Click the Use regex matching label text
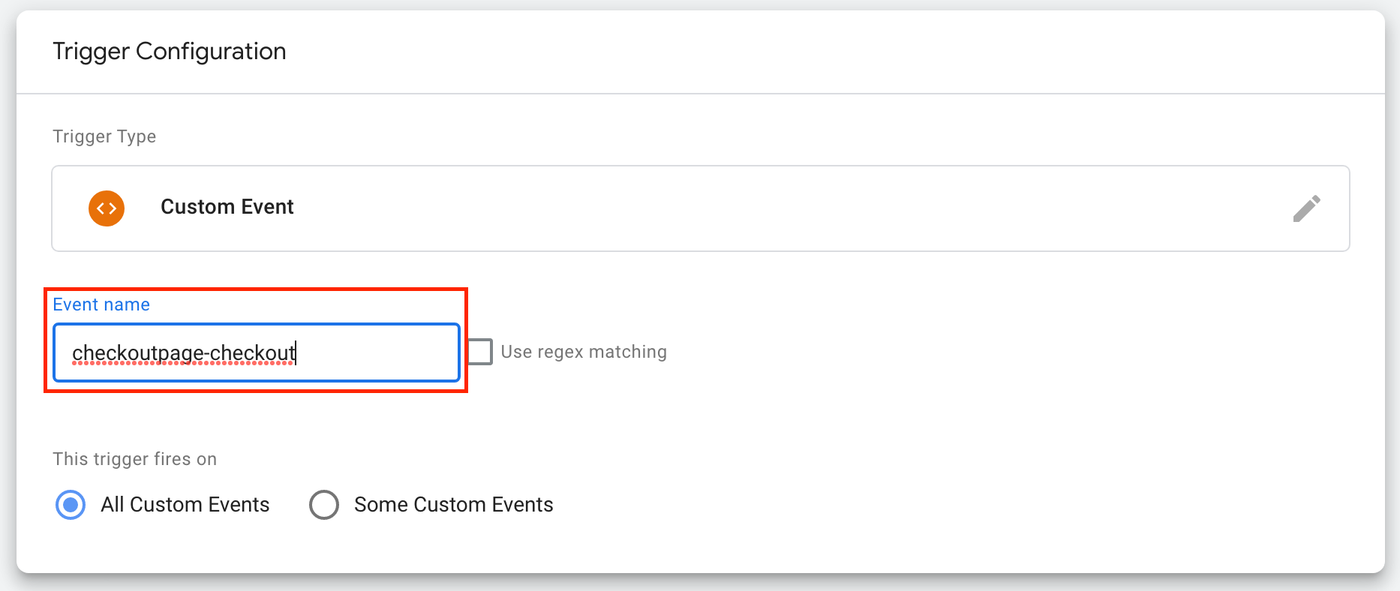Viewport: 1400px width, 591px height. 583,352
